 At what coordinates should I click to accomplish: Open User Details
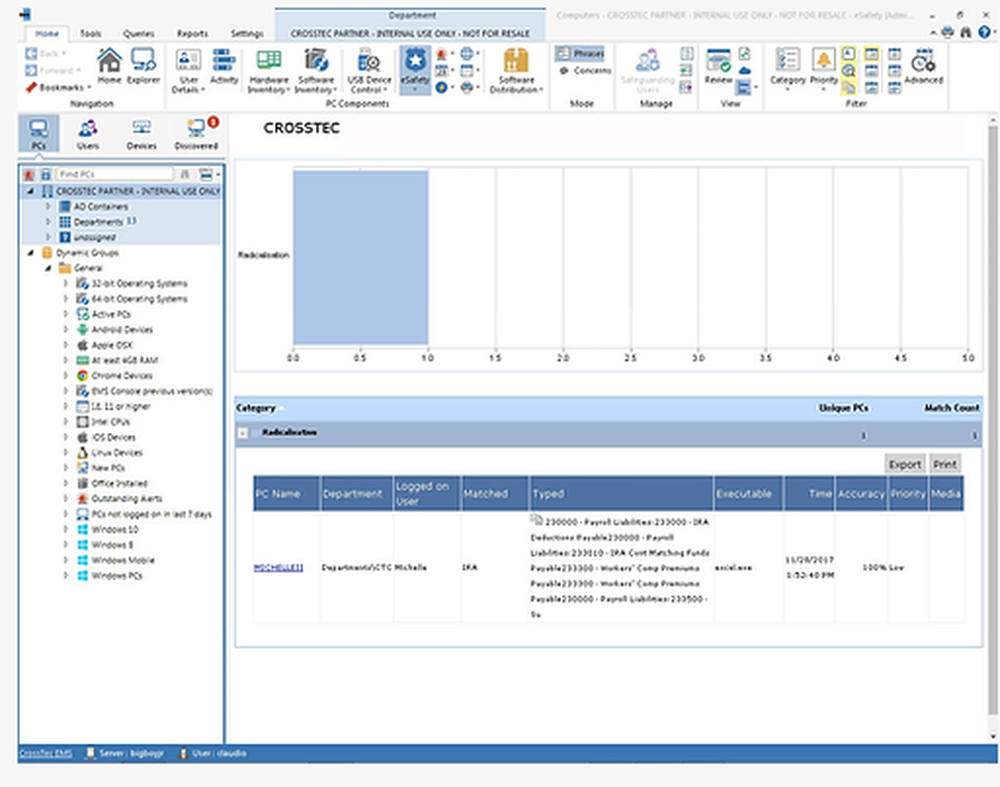[188, 70]
